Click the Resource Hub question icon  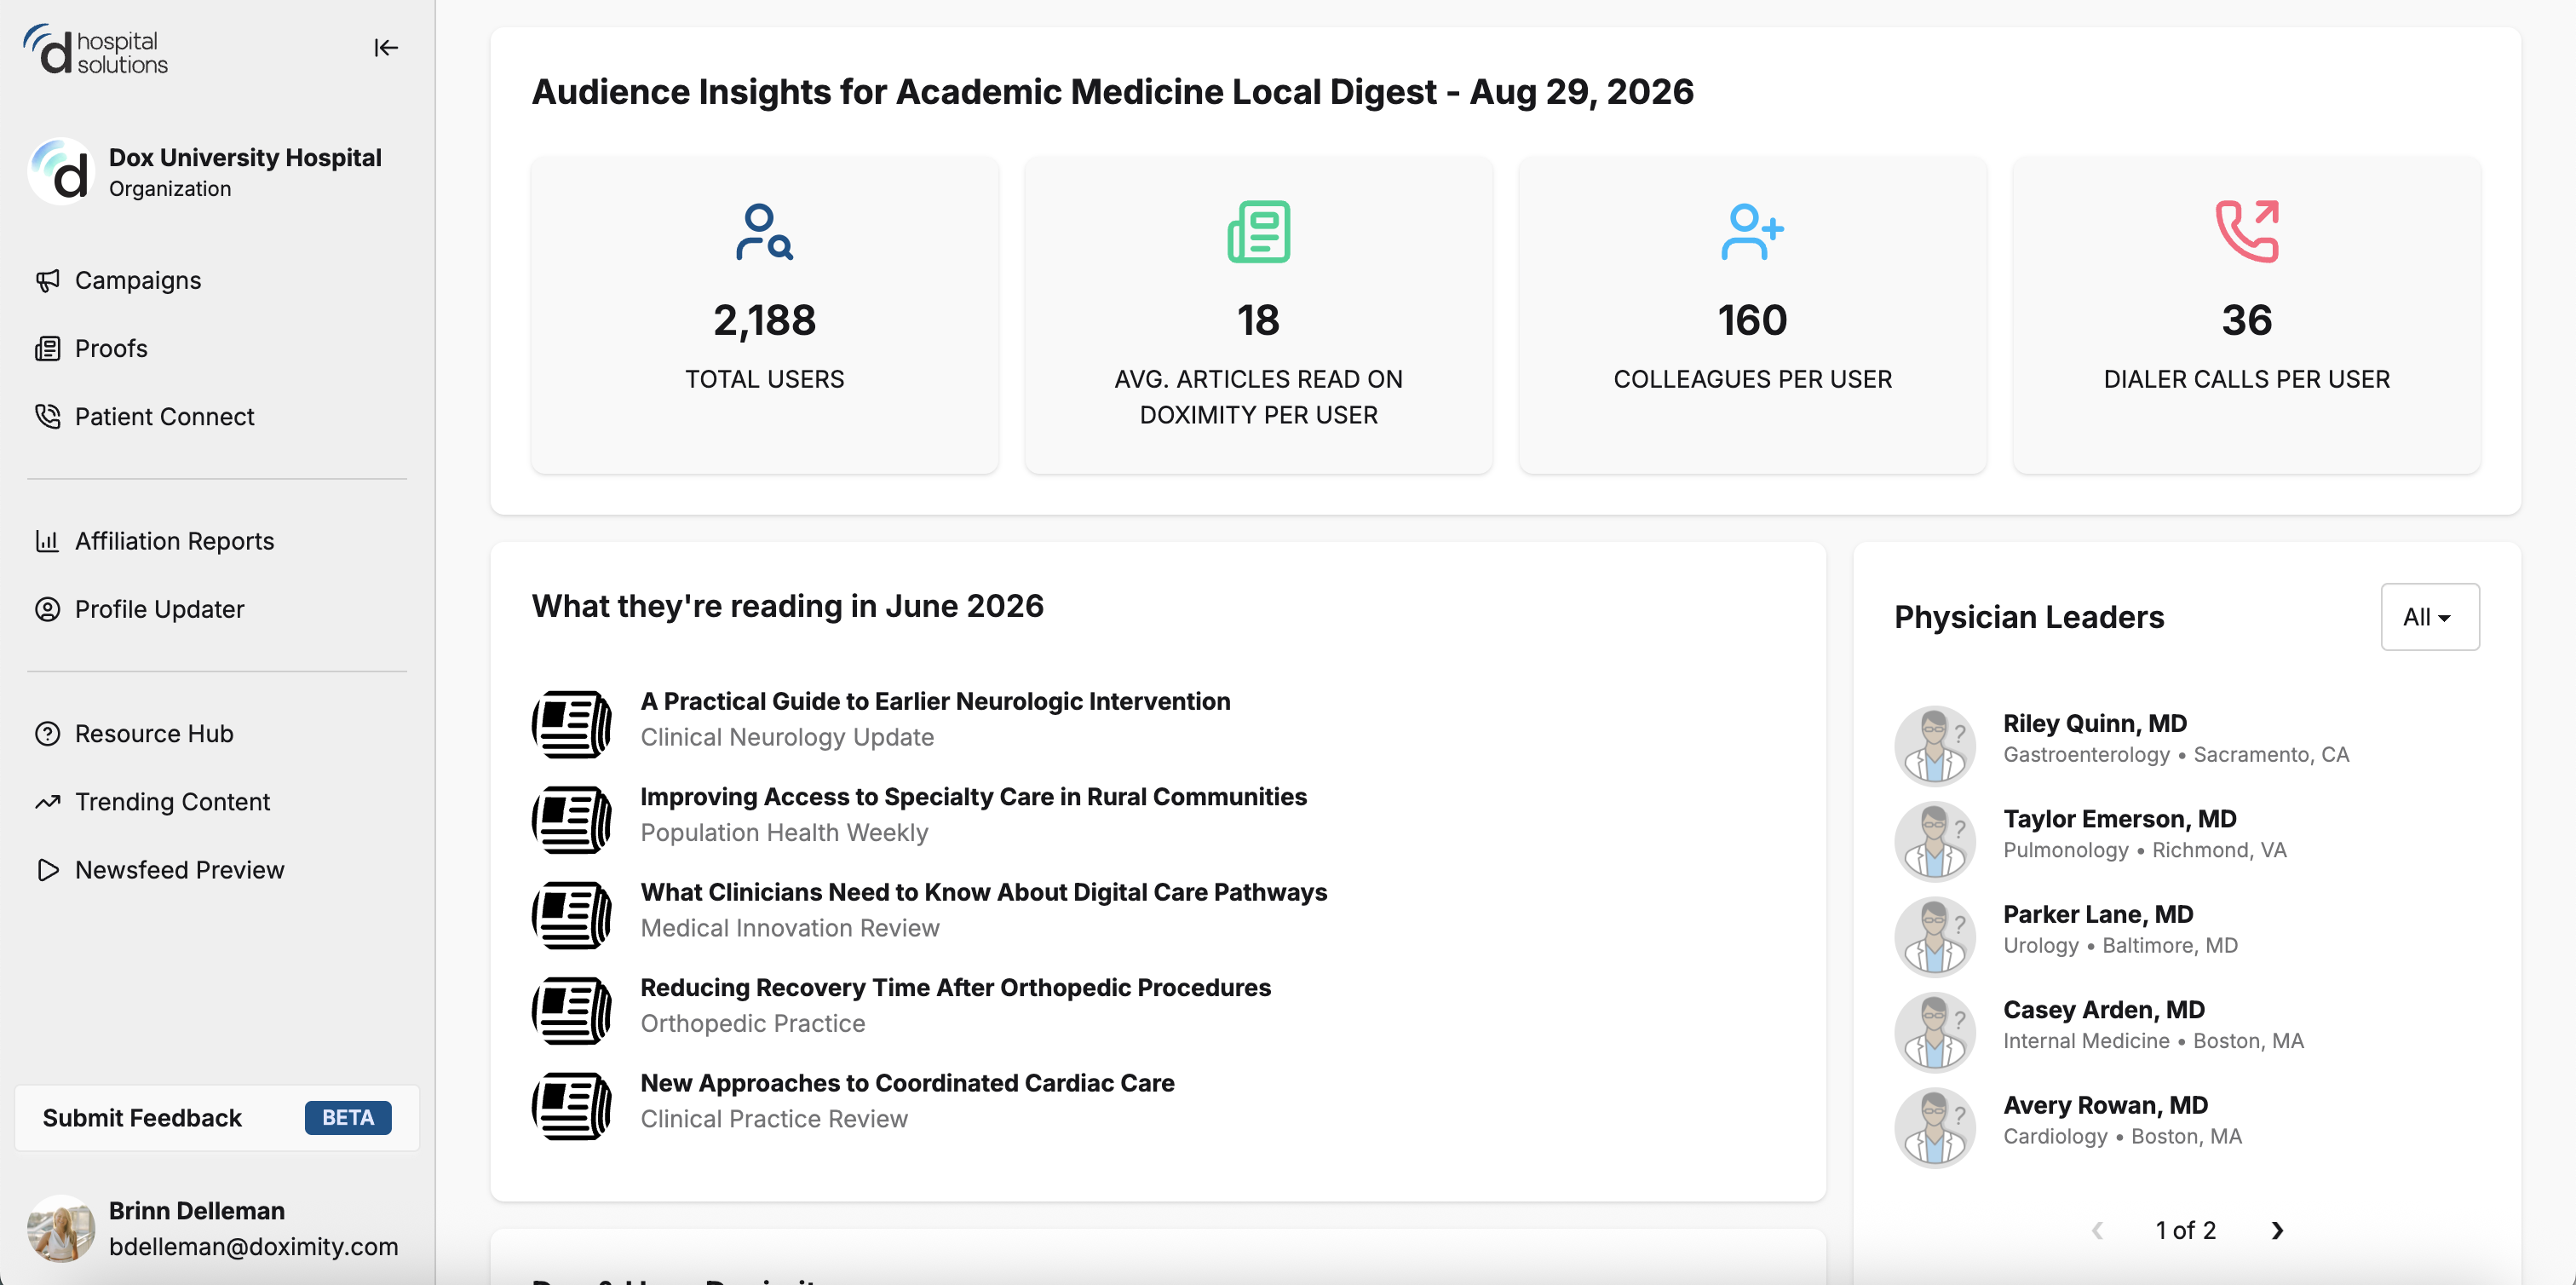pyautogui.click(x=47, y=734)
